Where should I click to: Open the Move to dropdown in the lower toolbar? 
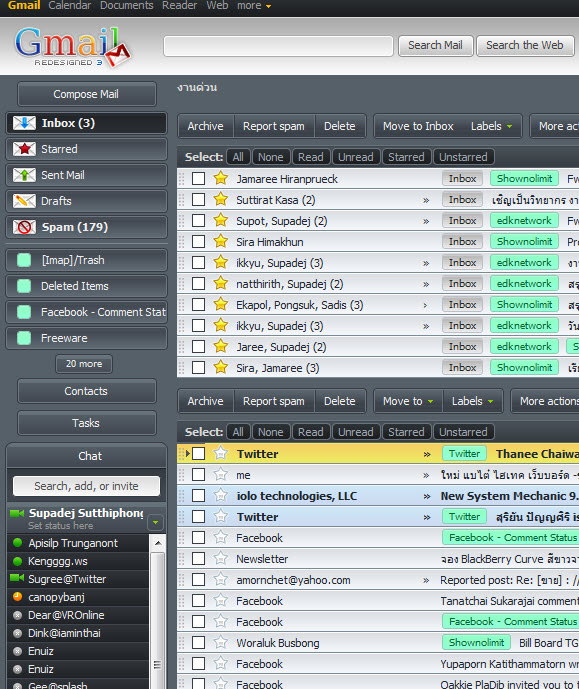click(x=408, y=401)
